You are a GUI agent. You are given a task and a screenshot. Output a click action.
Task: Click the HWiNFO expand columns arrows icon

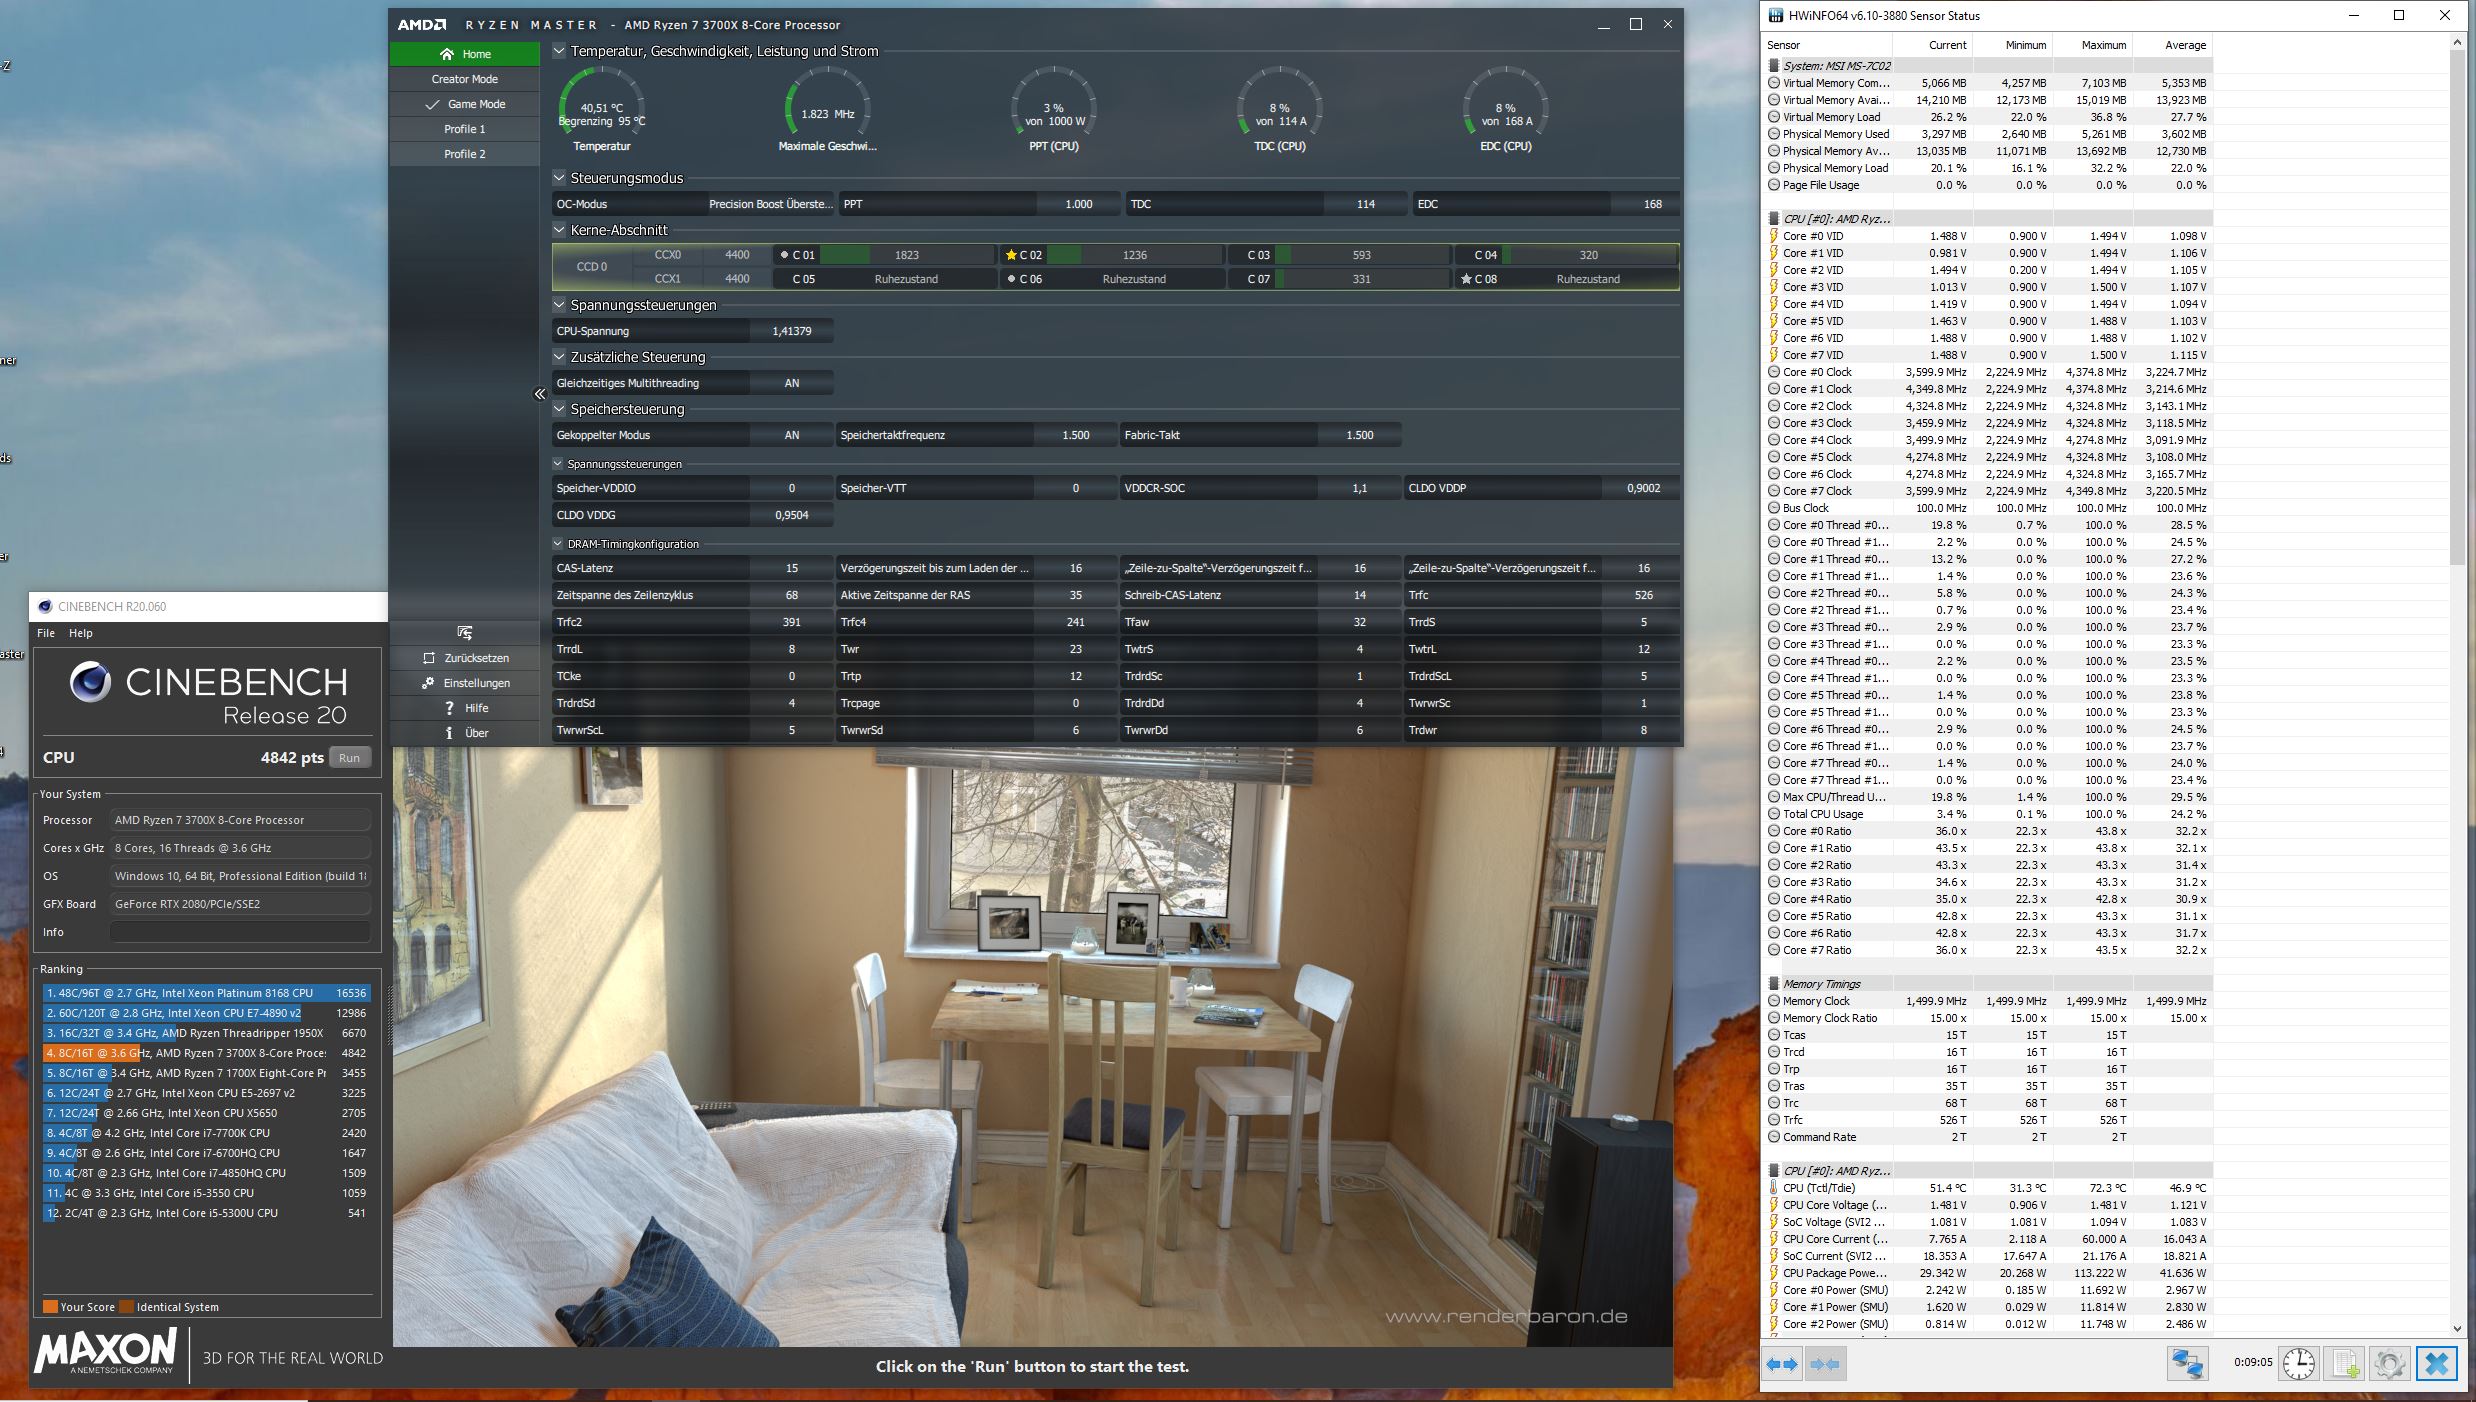(1781, 1364)
